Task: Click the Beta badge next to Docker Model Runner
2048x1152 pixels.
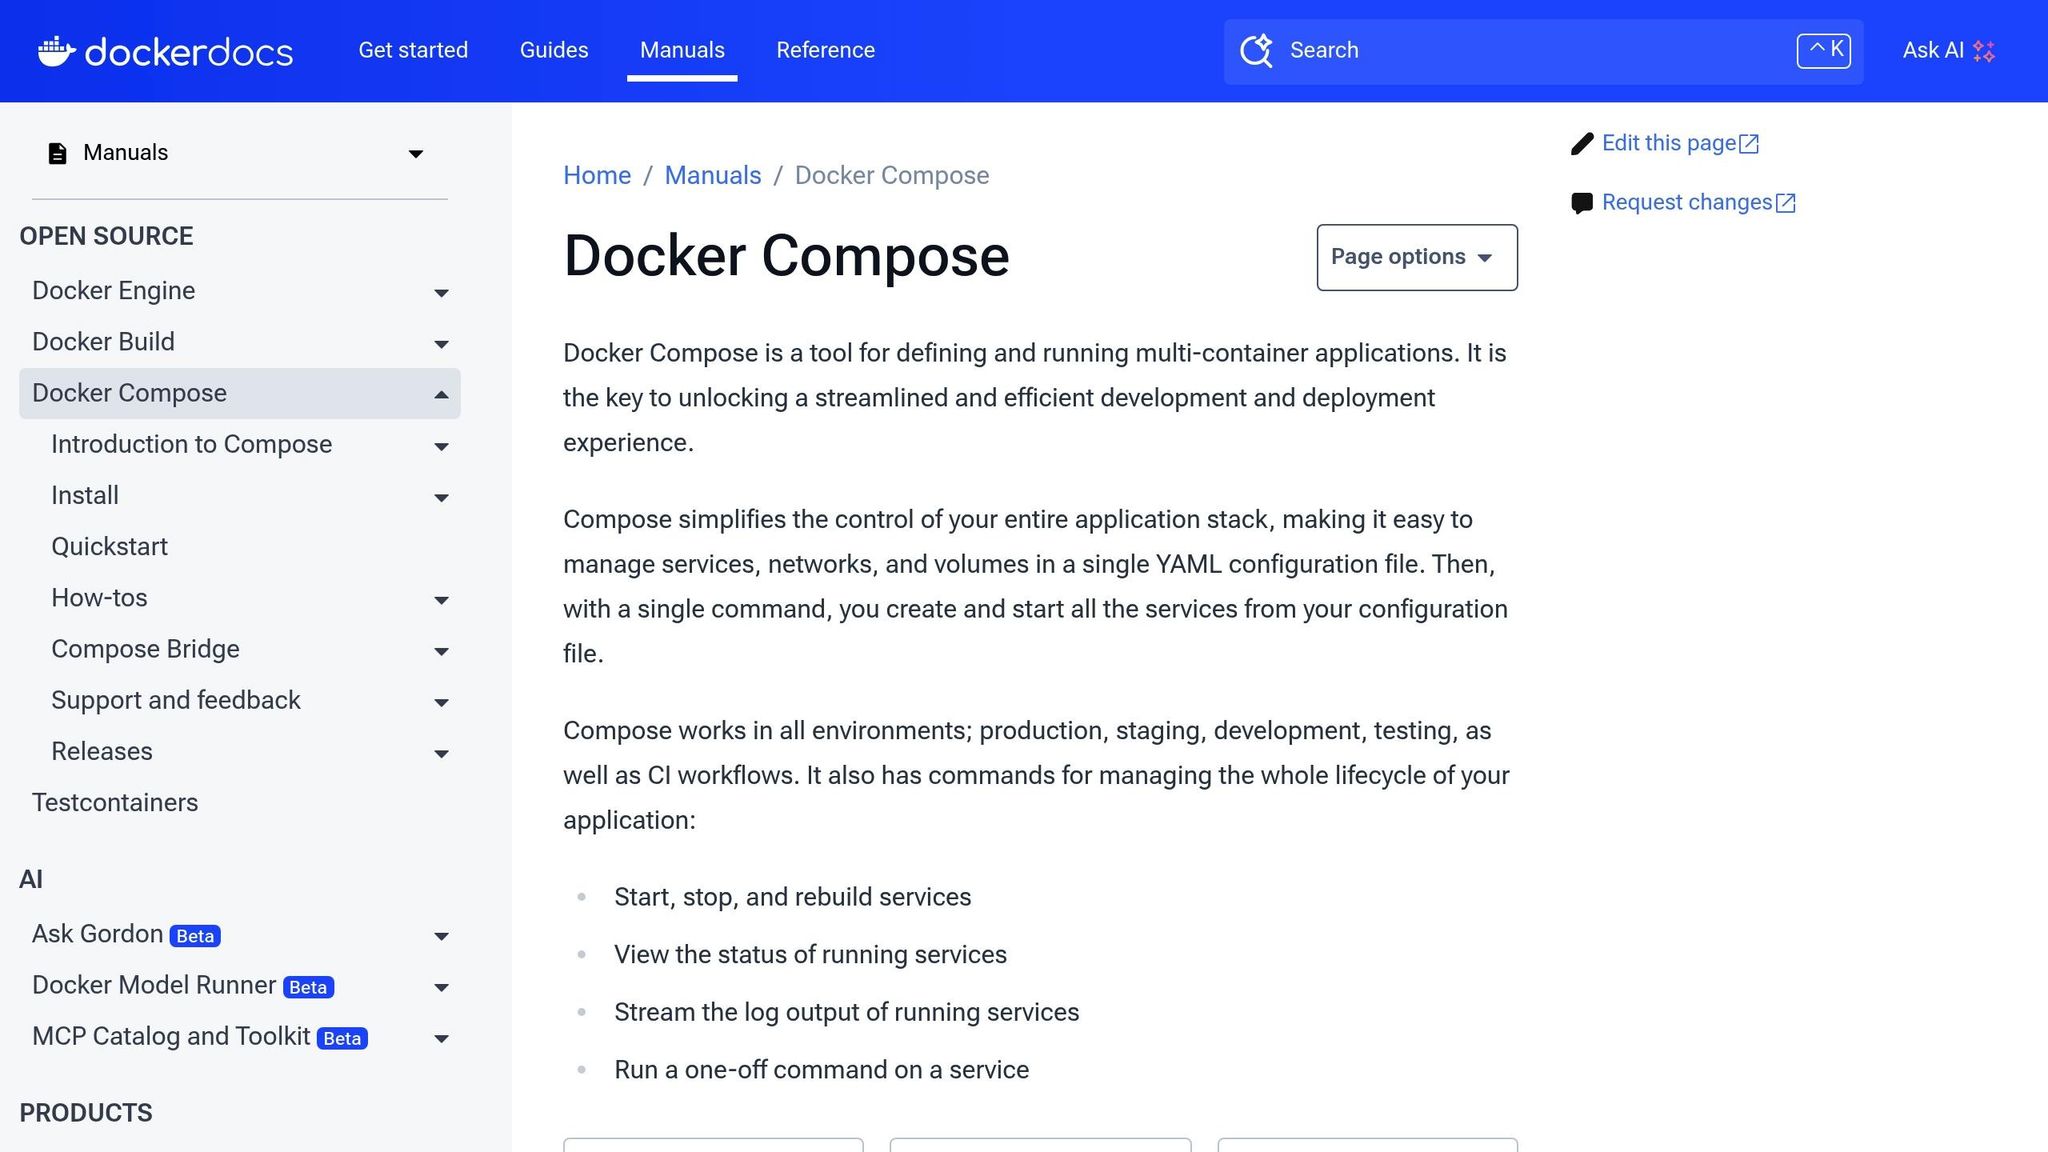Action: tap(308, 987)
